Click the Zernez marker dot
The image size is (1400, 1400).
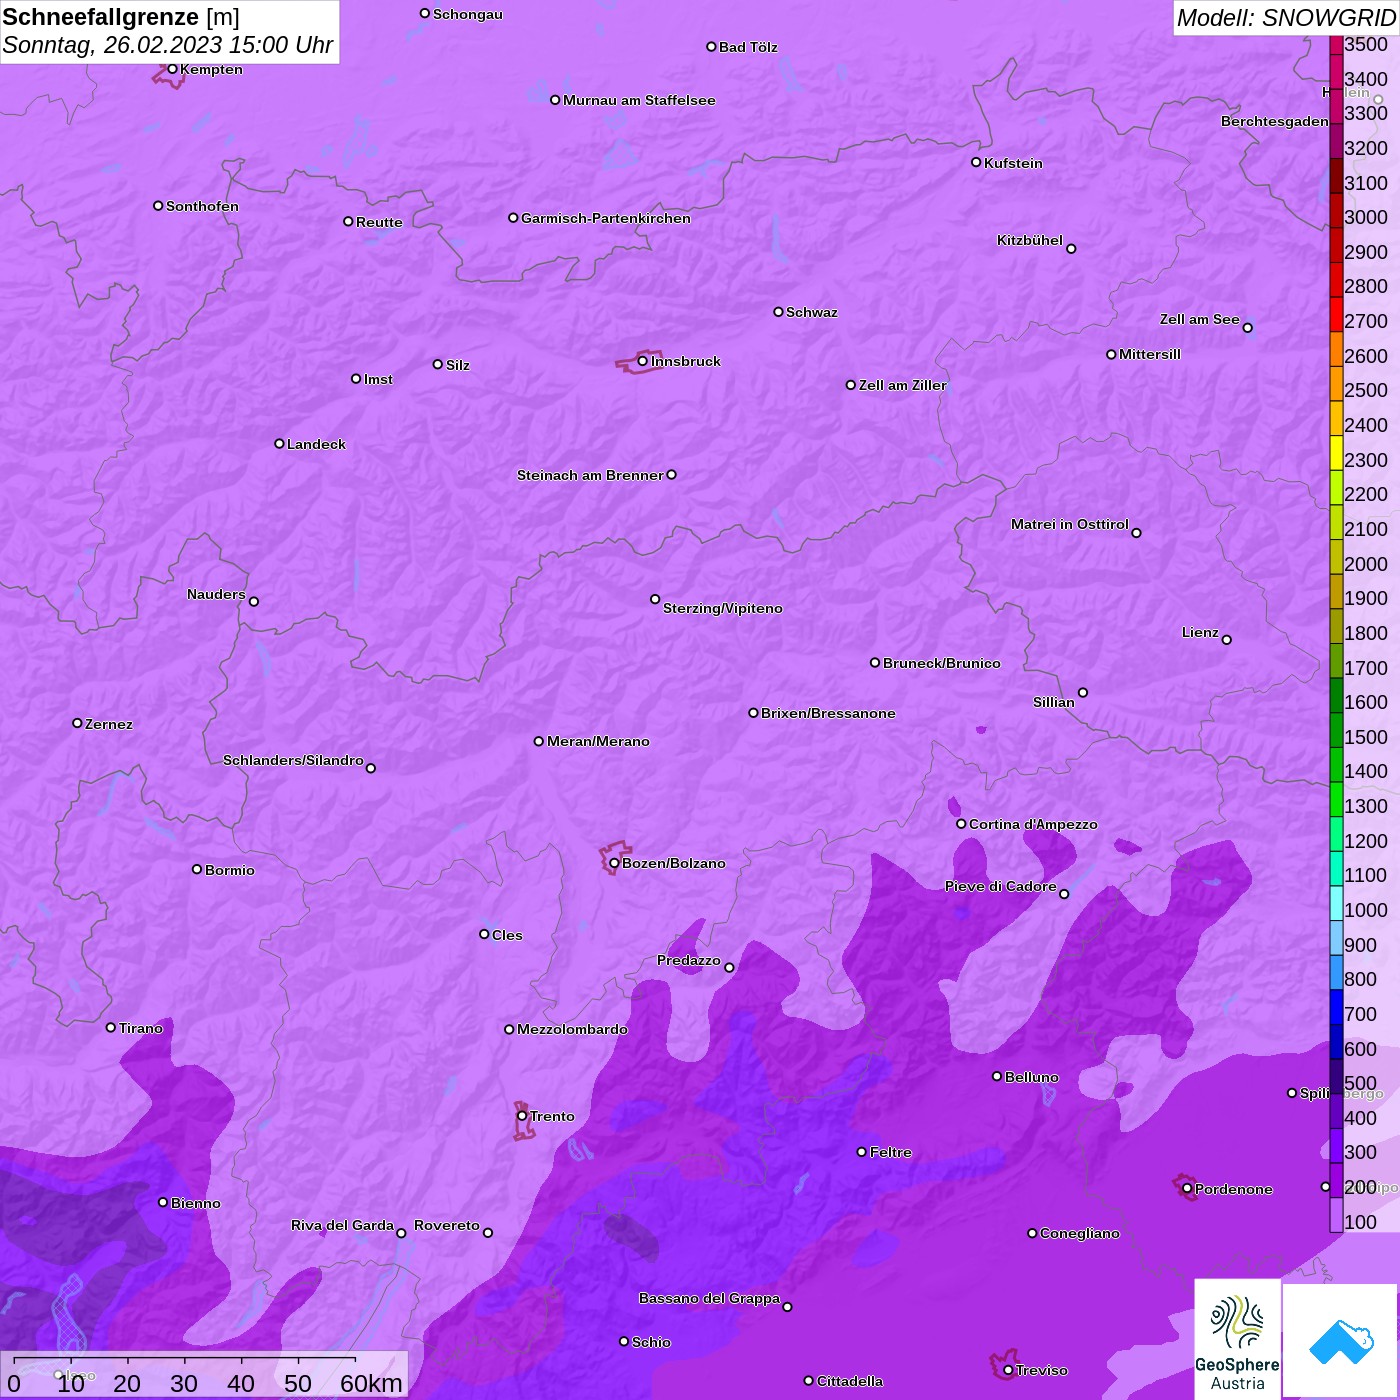[77, 723]
